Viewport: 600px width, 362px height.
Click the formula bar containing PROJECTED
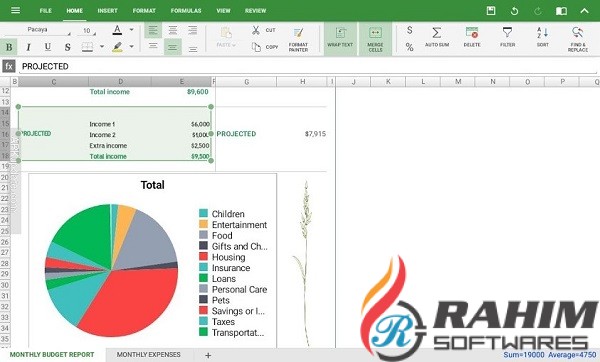pos(308,67)
